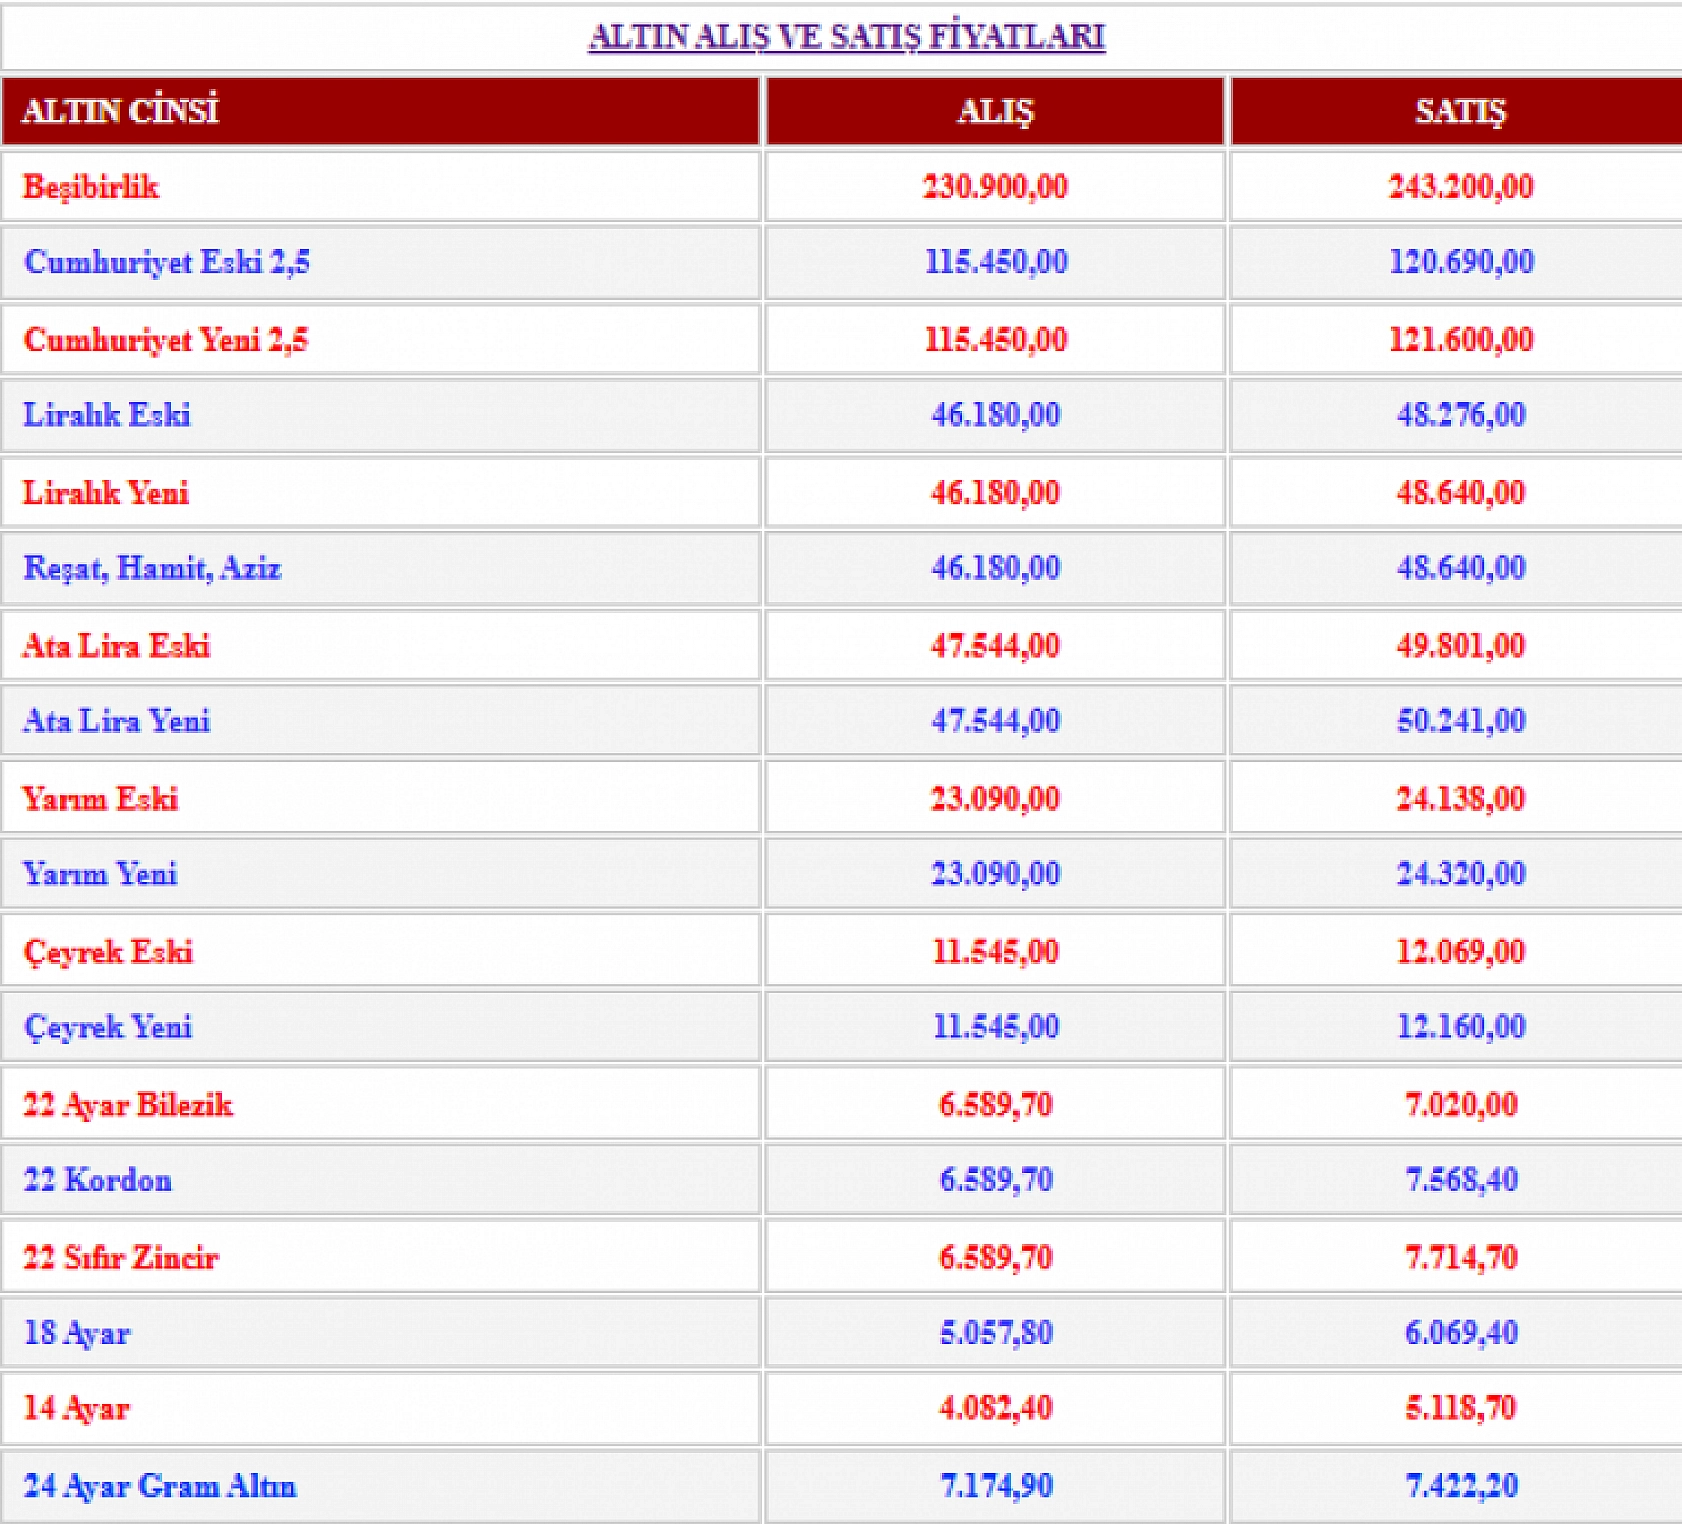1682x1524 pixels.
Task: Select the Reşat, Hamit, Aziz label
Action: [152, 568]
